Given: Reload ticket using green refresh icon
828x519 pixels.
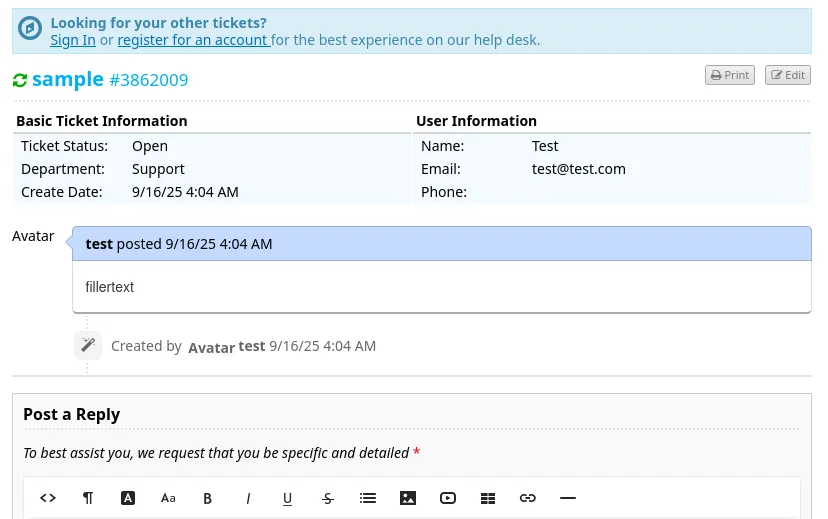Looking at the screenshot, I should click(x=20, y=80).
